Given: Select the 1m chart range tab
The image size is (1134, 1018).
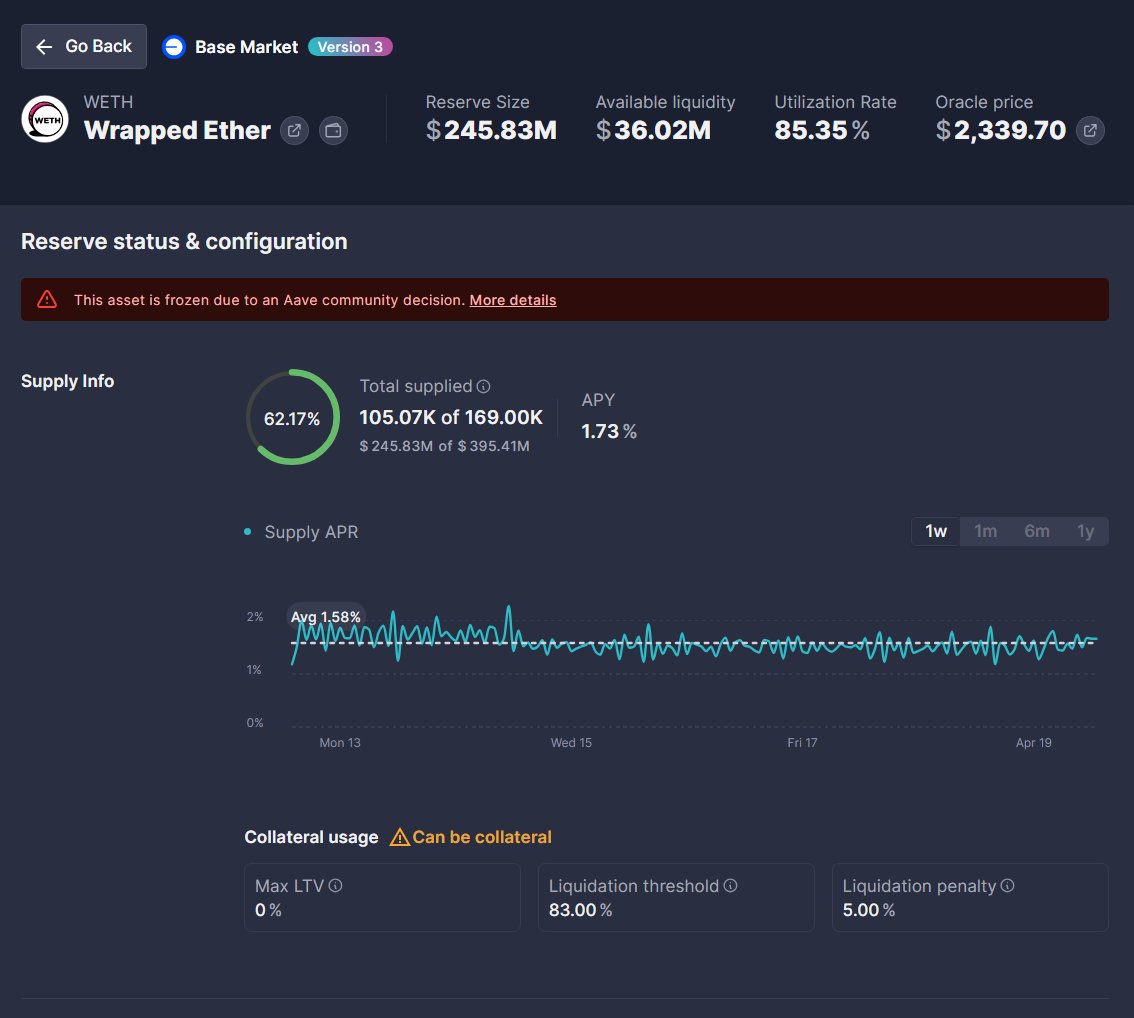Looking at the screenshot, I should [986, 531].
